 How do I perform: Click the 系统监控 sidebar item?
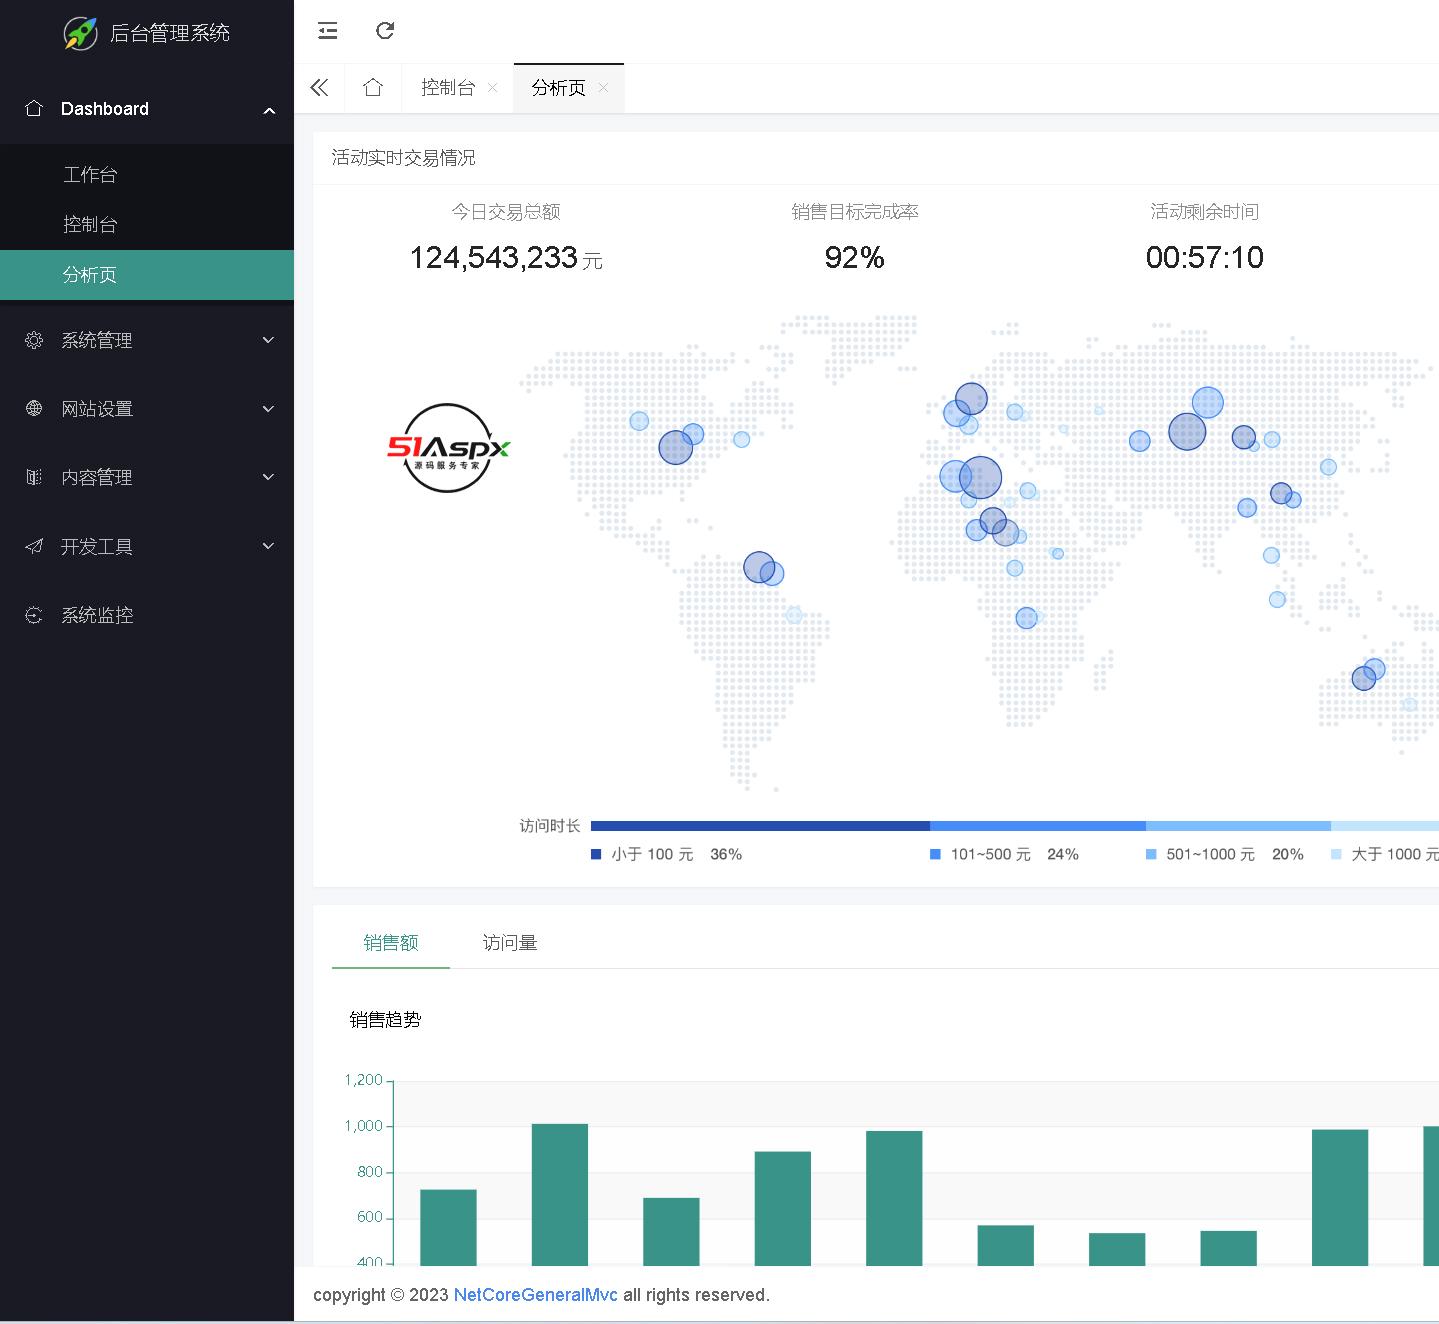tap(97, 616)
